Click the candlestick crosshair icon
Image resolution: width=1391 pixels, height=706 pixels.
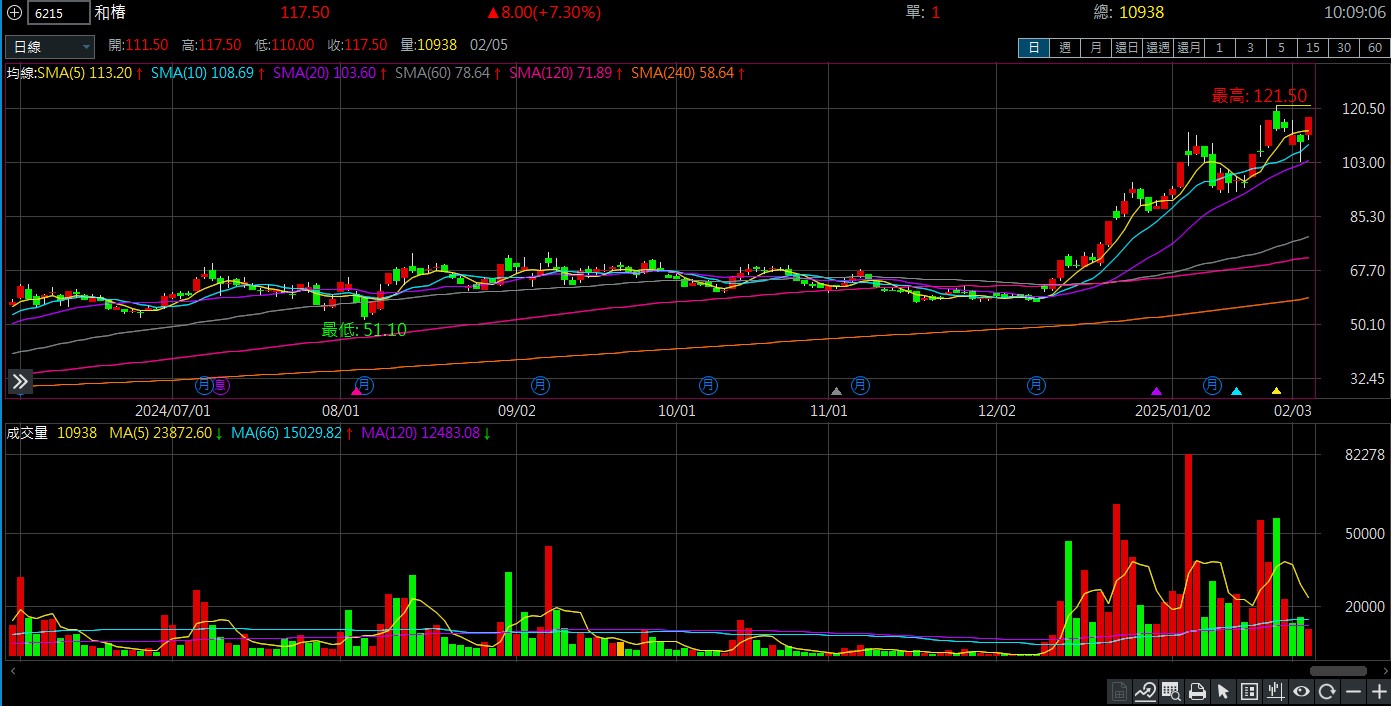point(1275,691)
